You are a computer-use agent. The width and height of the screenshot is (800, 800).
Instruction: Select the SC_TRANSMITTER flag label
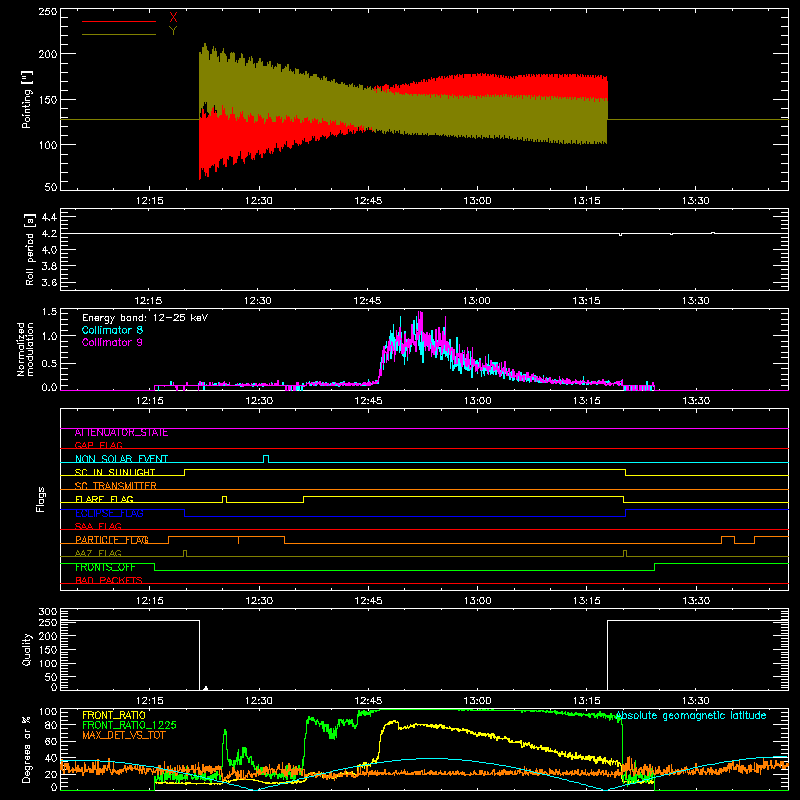pyautogui.click(x=116, y=486)
